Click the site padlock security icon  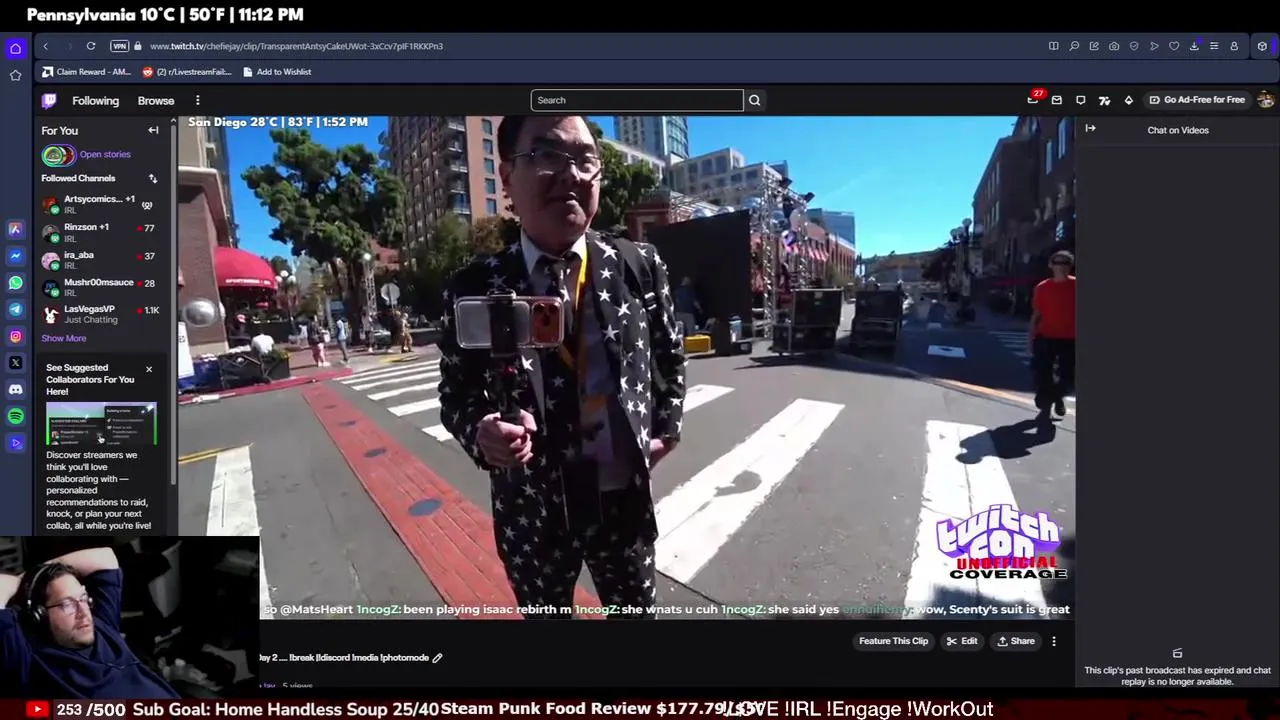(x=138, y=46)
